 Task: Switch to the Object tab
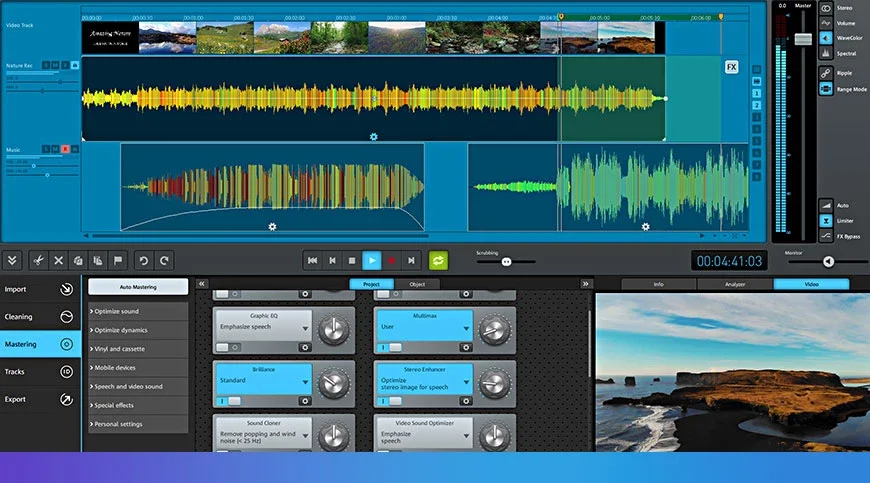tap(417, 284)
